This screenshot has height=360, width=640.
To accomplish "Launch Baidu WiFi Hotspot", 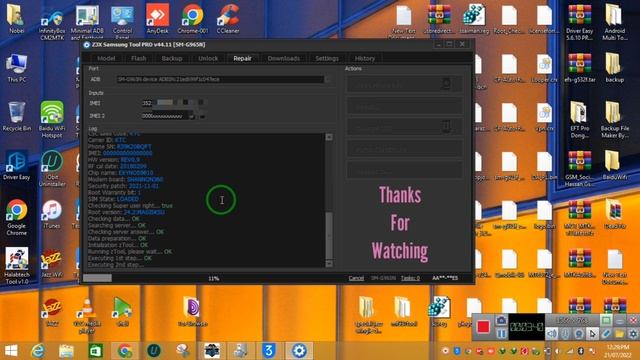I will 52,119.
